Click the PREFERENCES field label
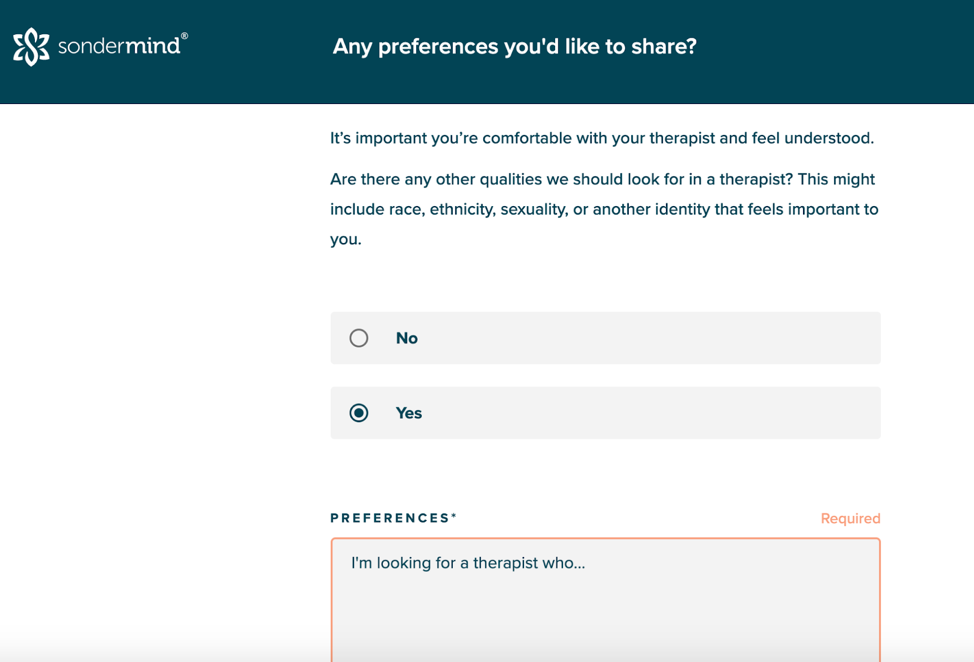The image size is (974, 662). (x=390, y=518)
